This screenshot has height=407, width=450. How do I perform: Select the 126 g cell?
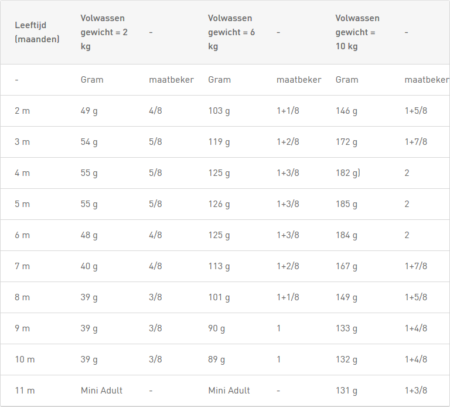(219, 204)
